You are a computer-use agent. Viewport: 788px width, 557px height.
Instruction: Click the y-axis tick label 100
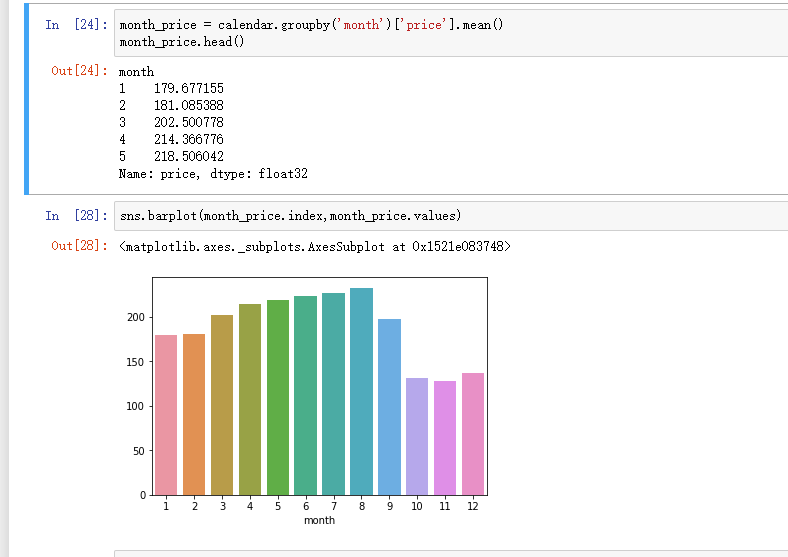pos(136,406)
